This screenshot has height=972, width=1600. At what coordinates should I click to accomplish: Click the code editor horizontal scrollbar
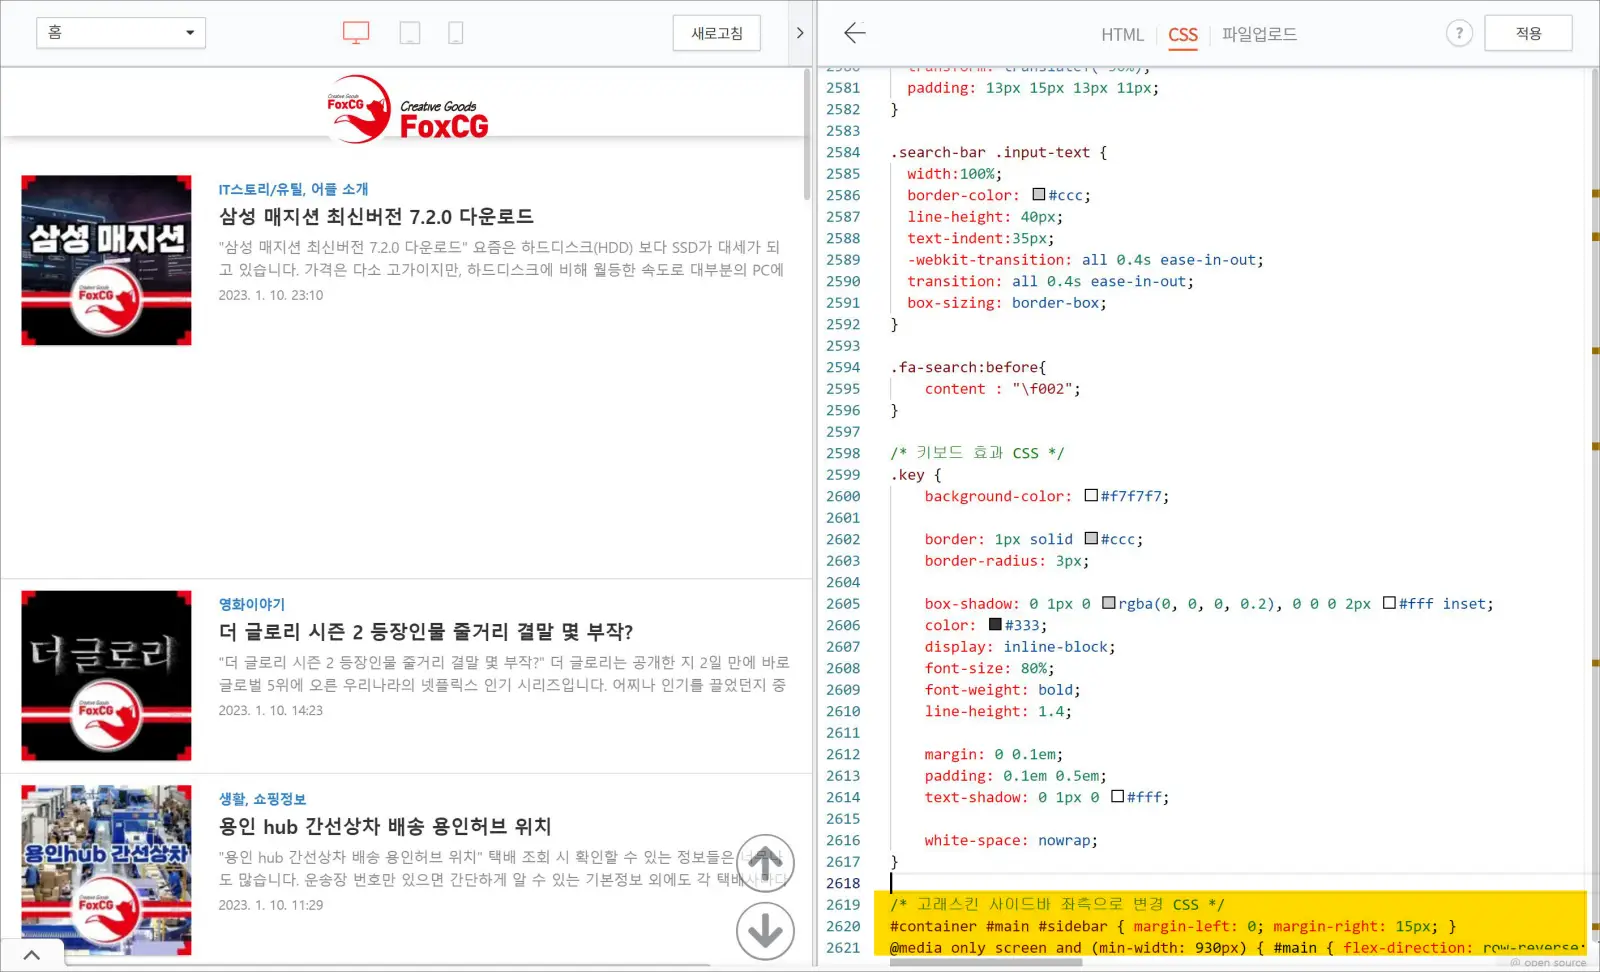pyautogui.click(x=985, y=963)
